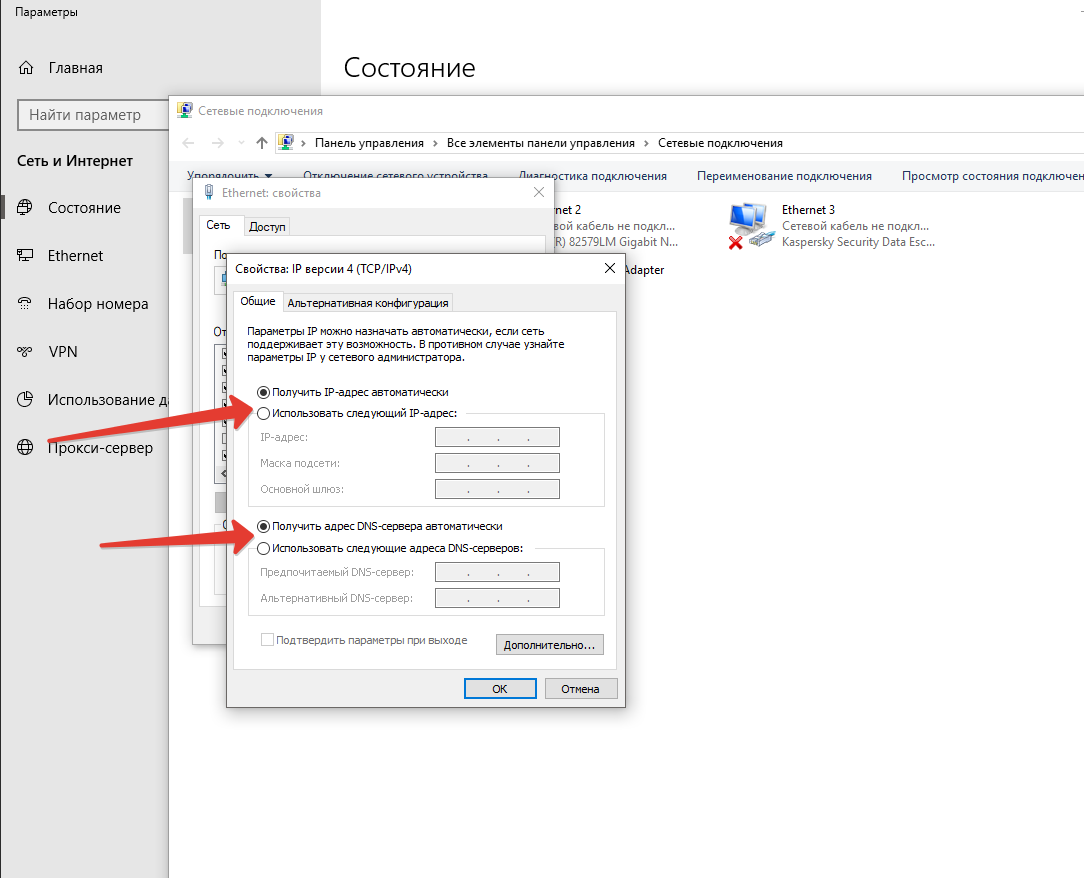
Task: Click Сетевые подключения breadcrumb
Action: [720, 143]
